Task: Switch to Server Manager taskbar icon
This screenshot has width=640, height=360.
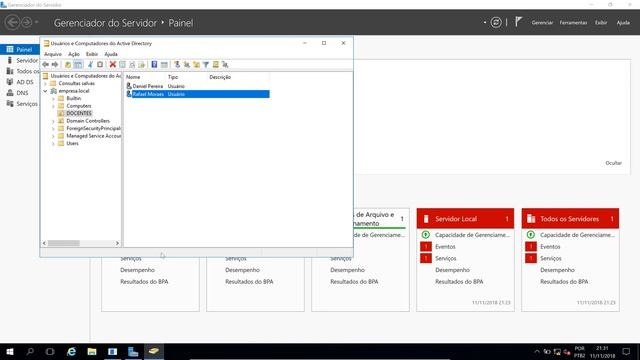Action: 133,351
